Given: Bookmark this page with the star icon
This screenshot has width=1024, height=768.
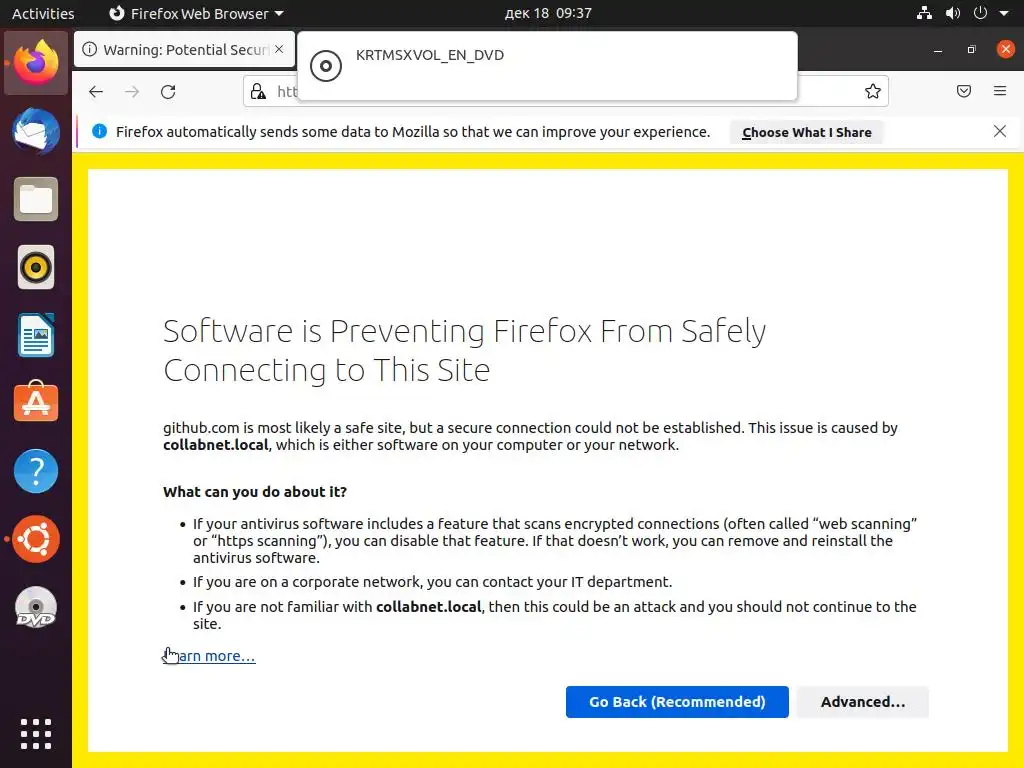Looking at the screenshot, I should (873, 92).
